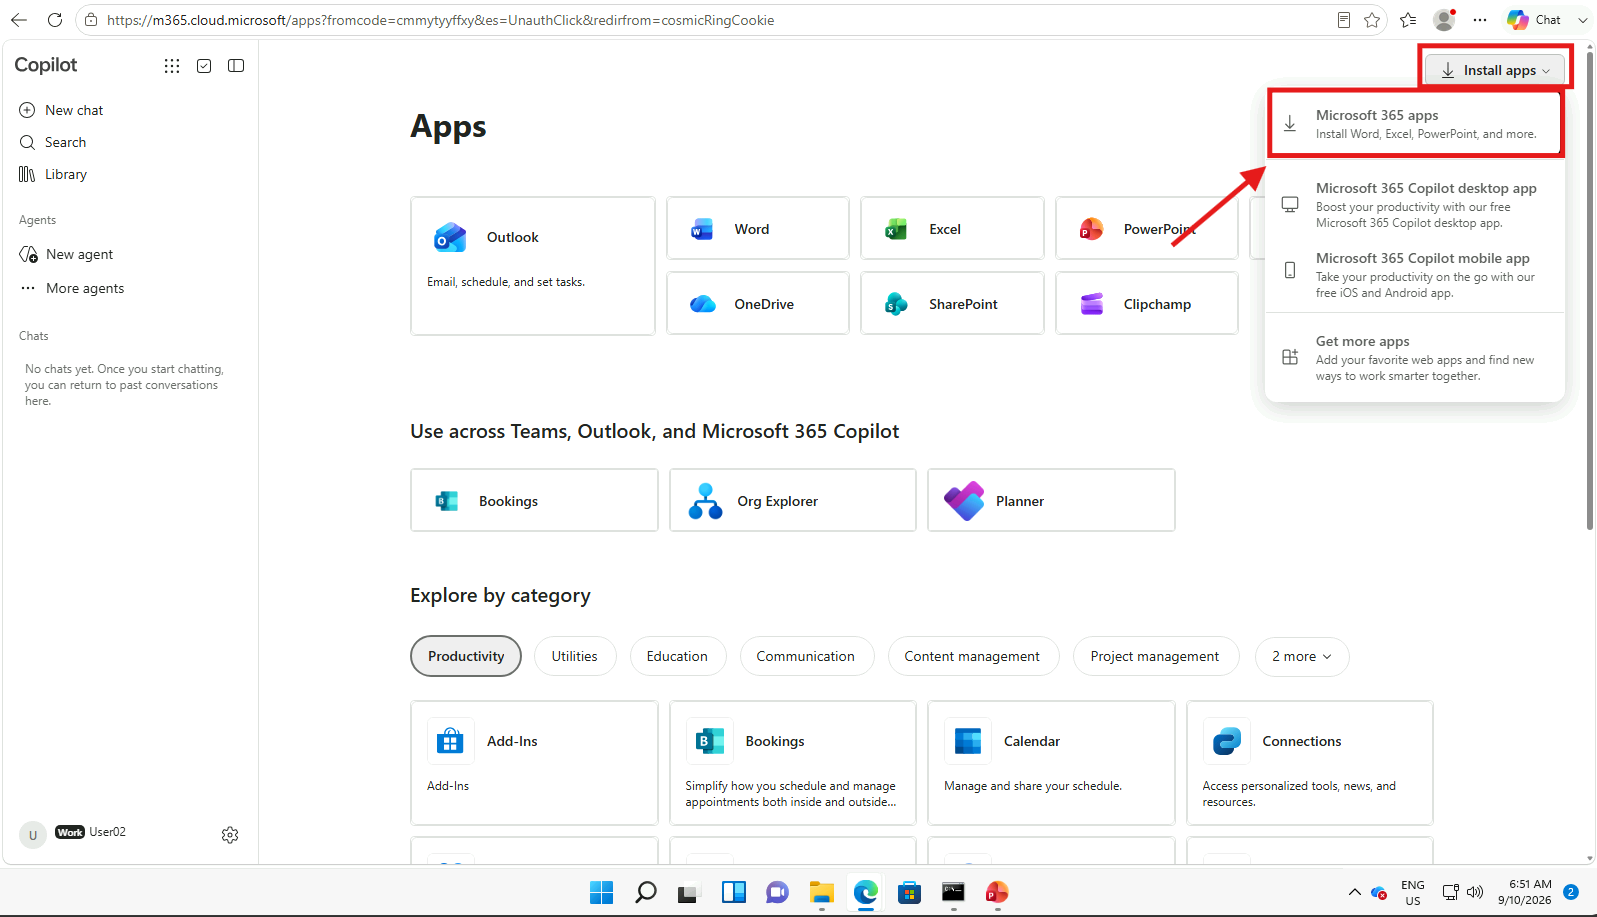This screenshot has width=1597, height=917.
Task: Select the Project management category filter
Action: pyautogui.click(x=1155, y=656)
